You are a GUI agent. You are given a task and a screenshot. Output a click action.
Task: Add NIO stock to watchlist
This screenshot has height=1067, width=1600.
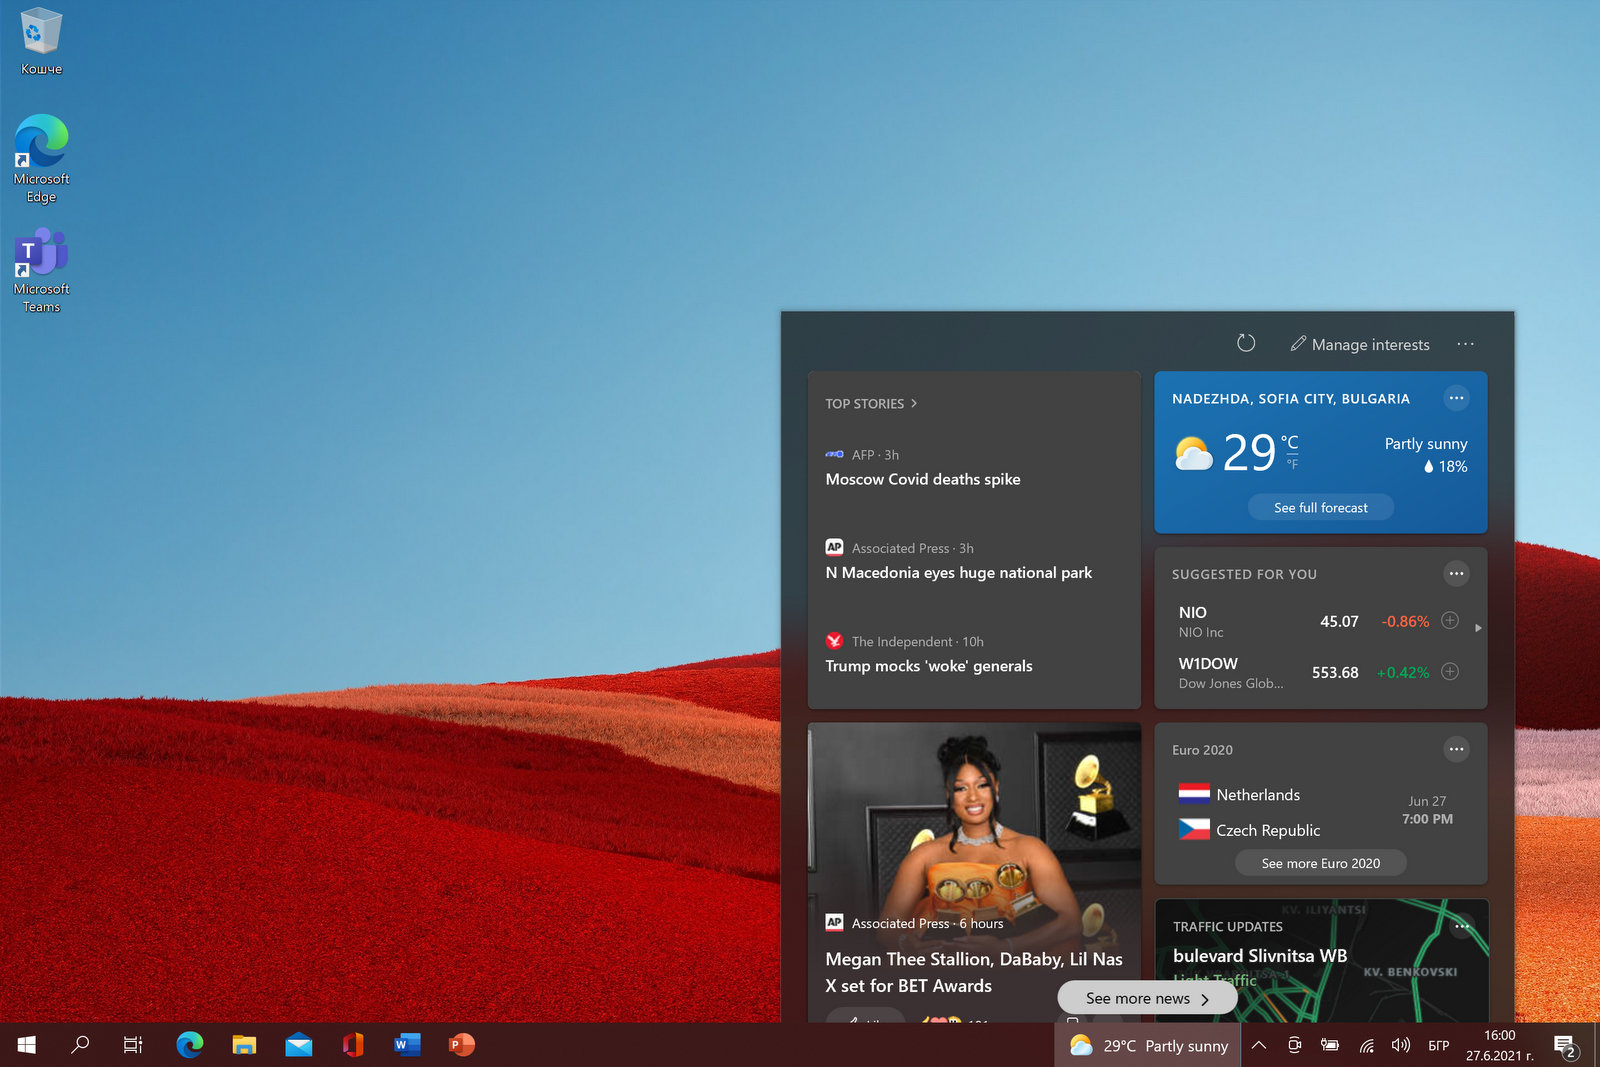tap(1450, 621)
